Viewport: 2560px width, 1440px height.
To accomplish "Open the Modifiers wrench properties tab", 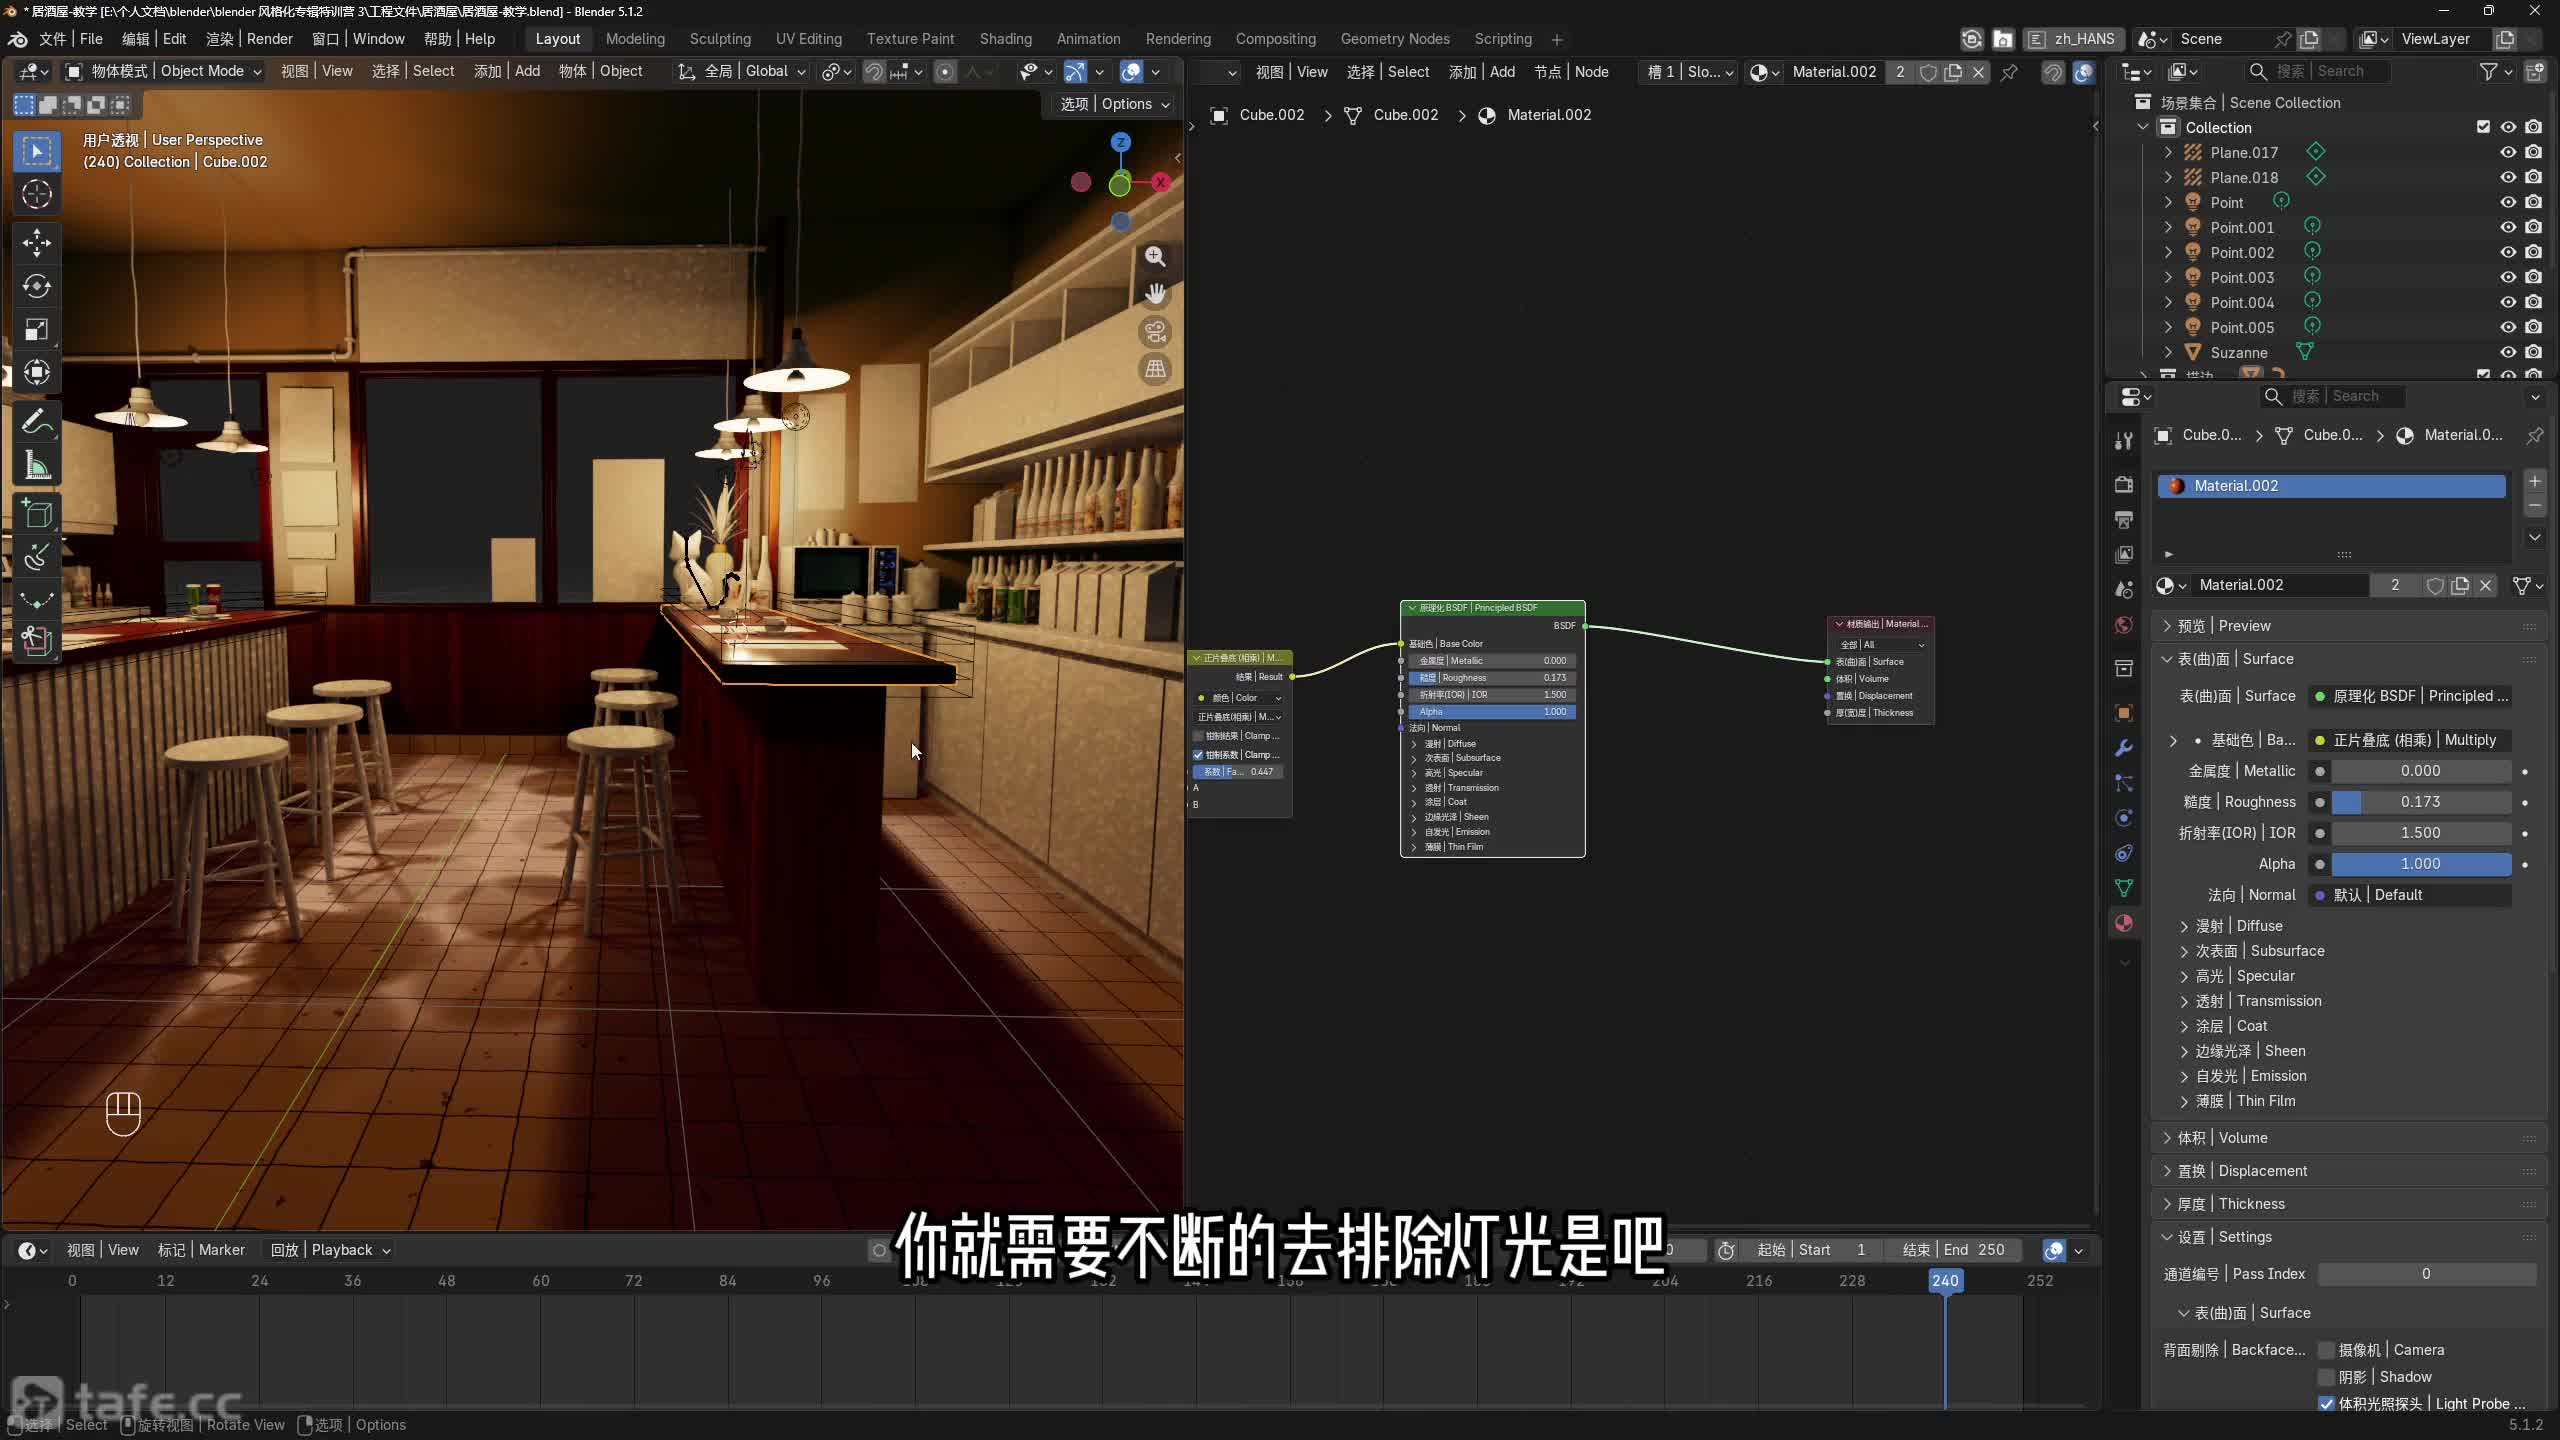I will click(2124, 748).
